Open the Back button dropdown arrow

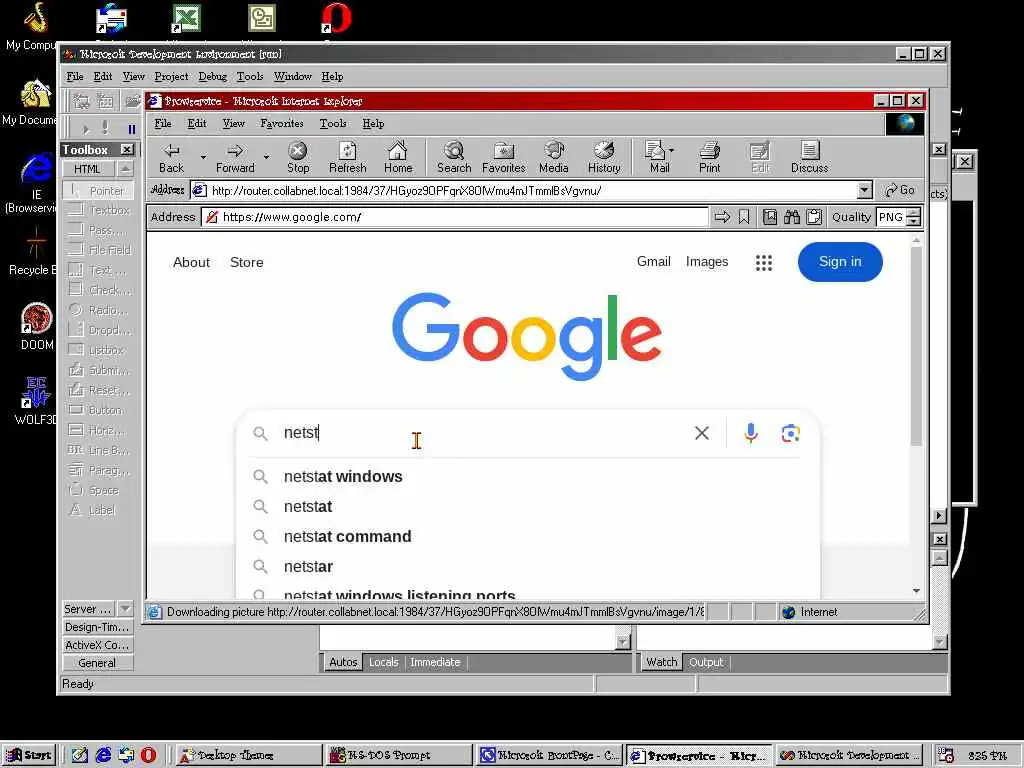203,157
